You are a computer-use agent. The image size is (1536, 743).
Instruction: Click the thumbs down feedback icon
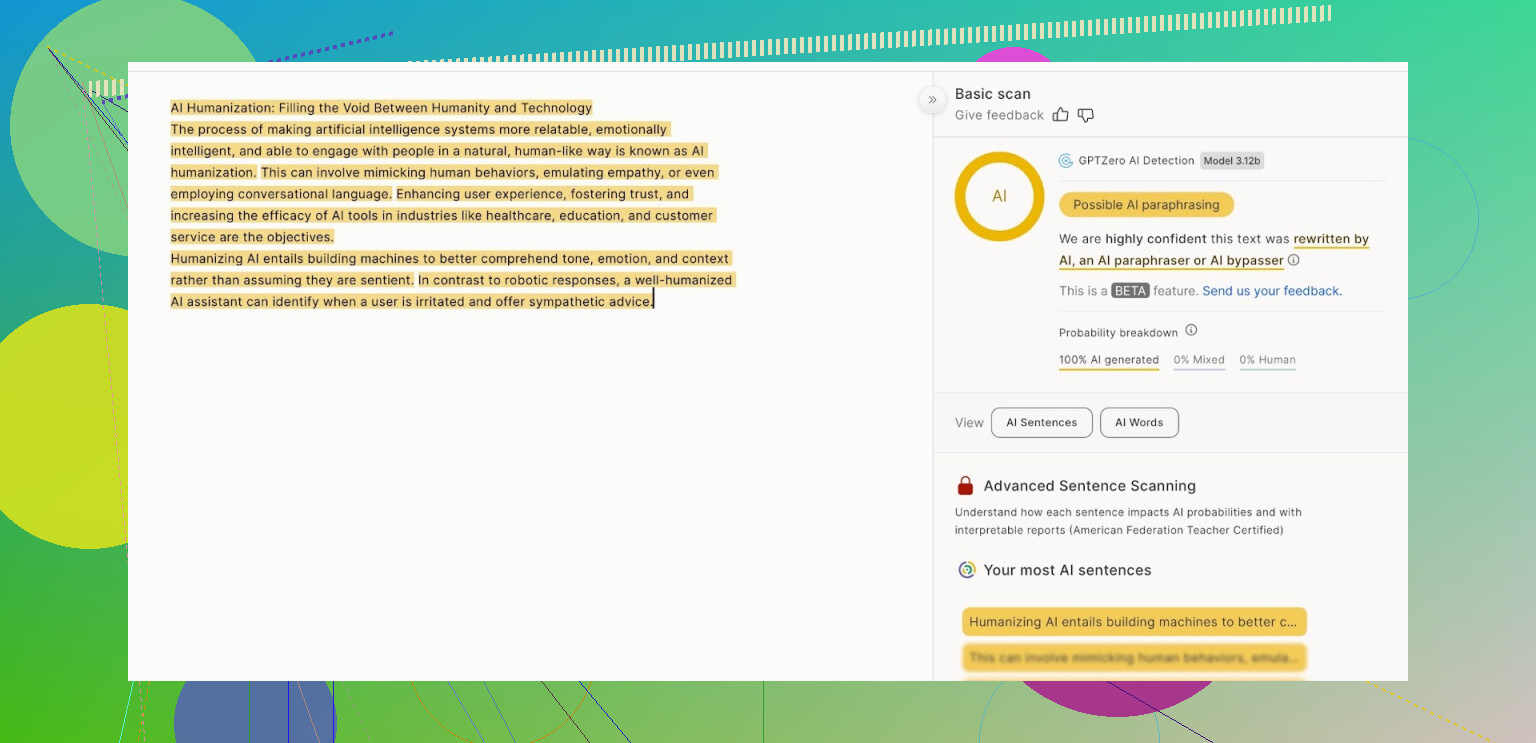point(1086,115)
